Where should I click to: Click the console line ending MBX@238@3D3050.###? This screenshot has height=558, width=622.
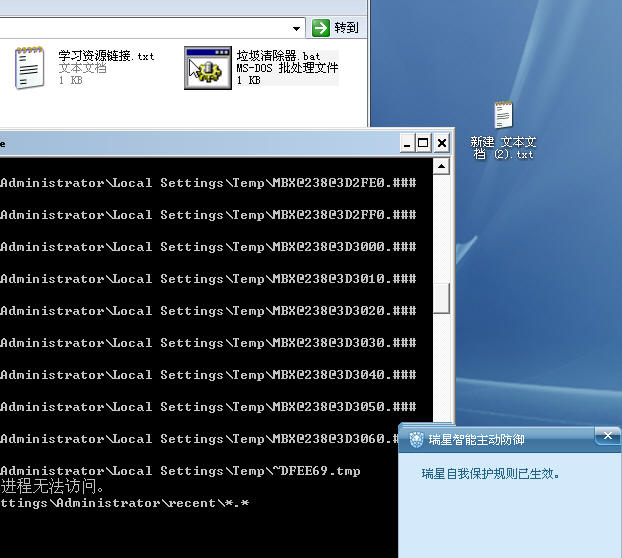(x=208, y=407)
